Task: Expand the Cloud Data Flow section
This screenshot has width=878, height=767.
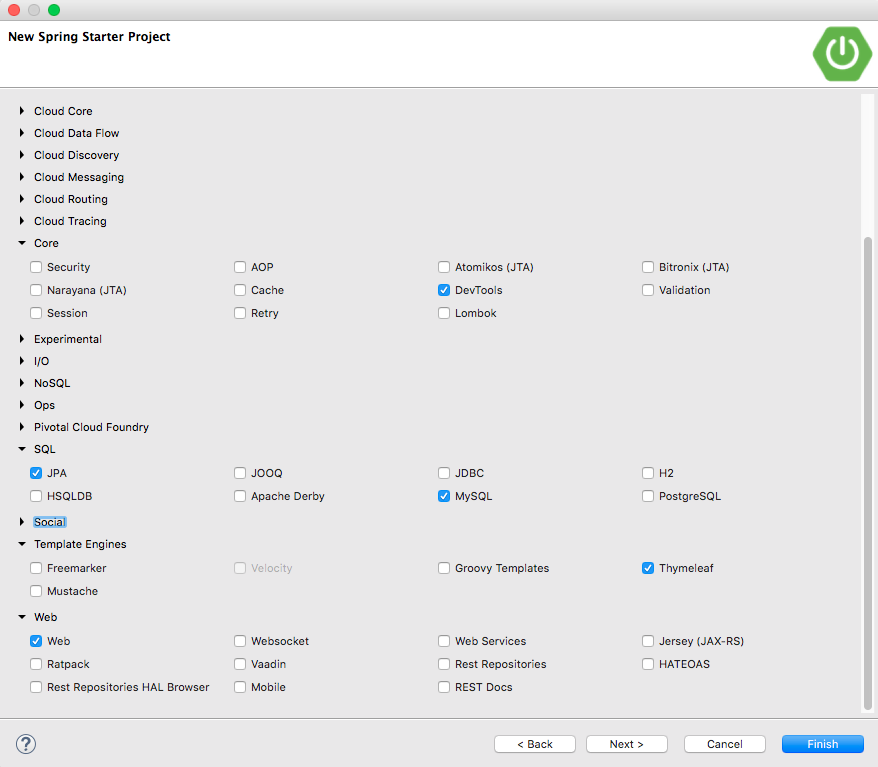Action: tap(22, 133)
